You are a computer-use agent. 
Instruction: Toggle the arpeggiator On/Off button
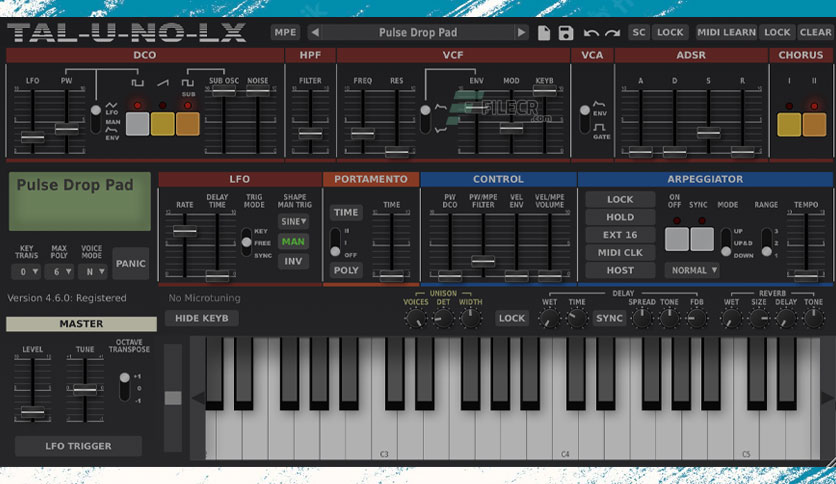tap(677, 239)
